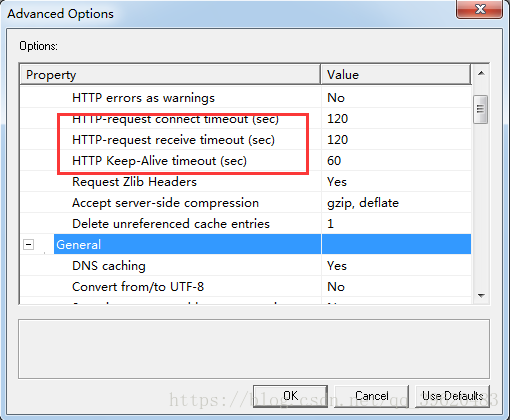Click the scrollbar up arrow
510x420 pixels.
pos(481,73)
